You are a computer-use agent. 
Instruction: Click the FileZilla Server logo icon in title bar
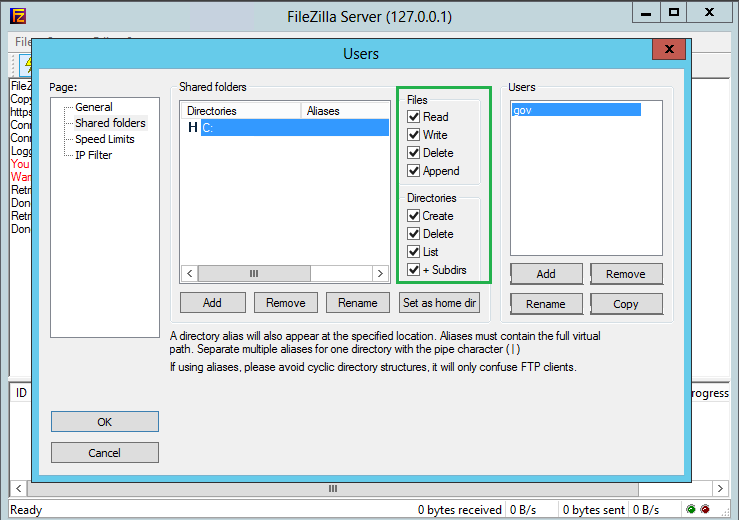click(17, 16)
